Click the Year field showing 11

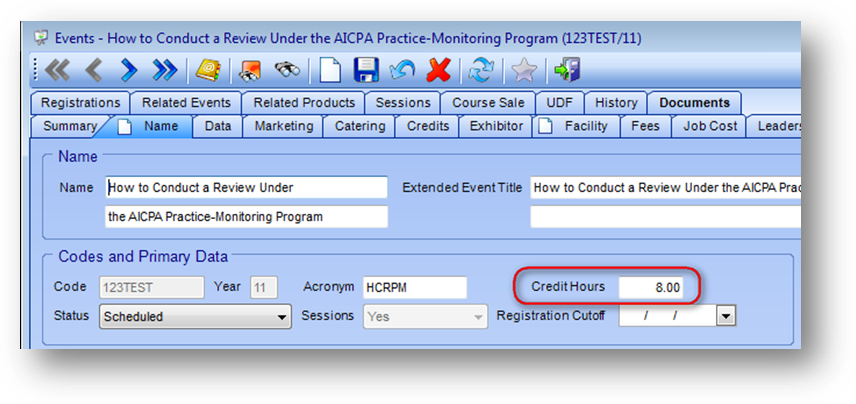coord(264,288)
